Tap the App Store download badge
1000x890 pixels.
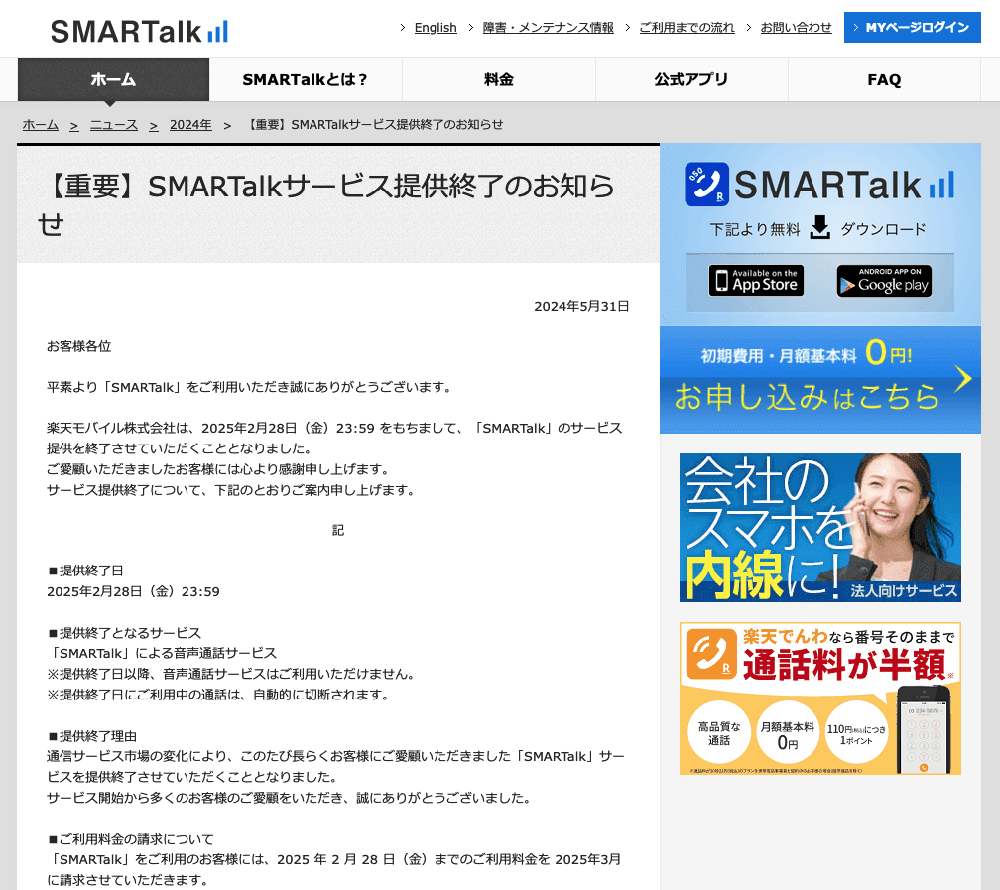pos(755,281)
